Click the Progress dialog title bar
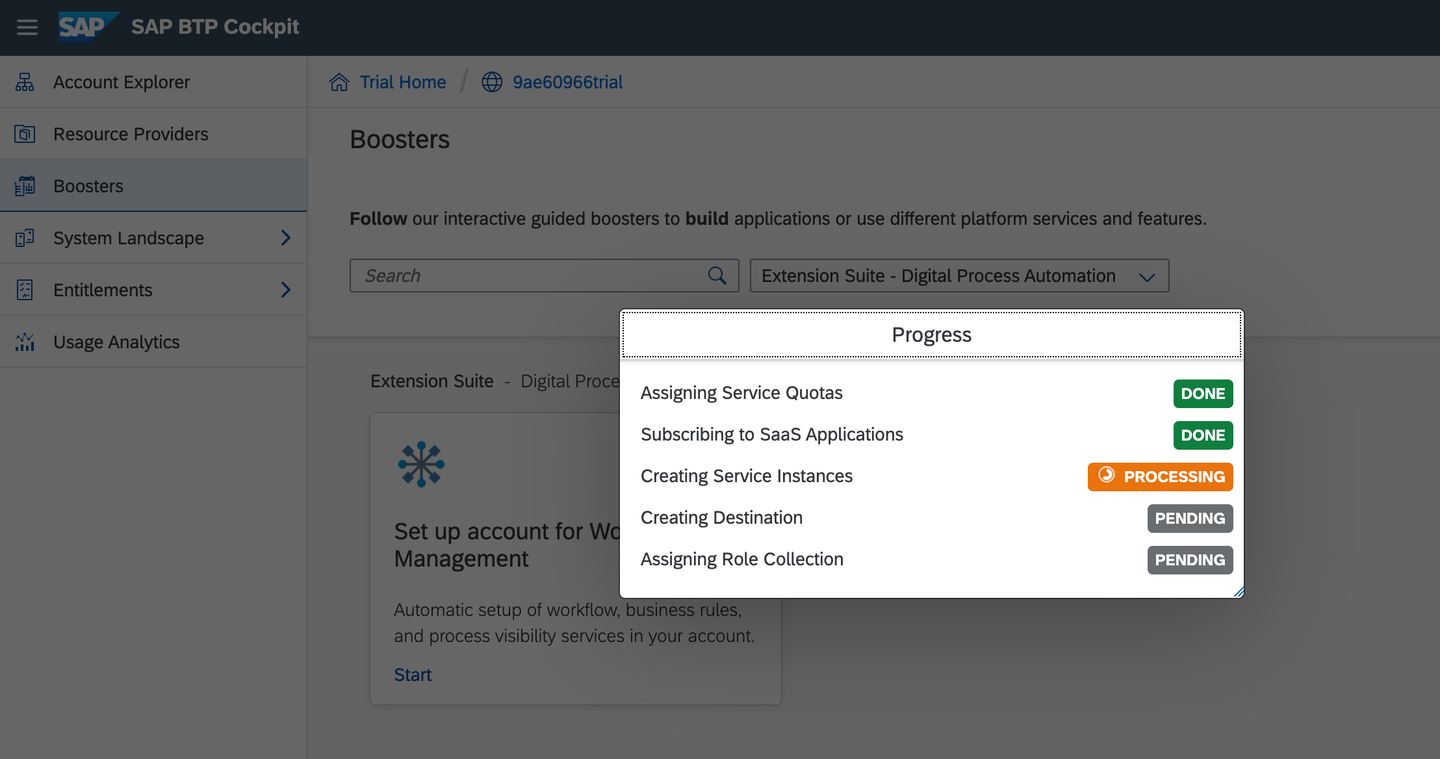Image resolution: width=1440 pixels, height=759 pixels. (x=932, y=335)
